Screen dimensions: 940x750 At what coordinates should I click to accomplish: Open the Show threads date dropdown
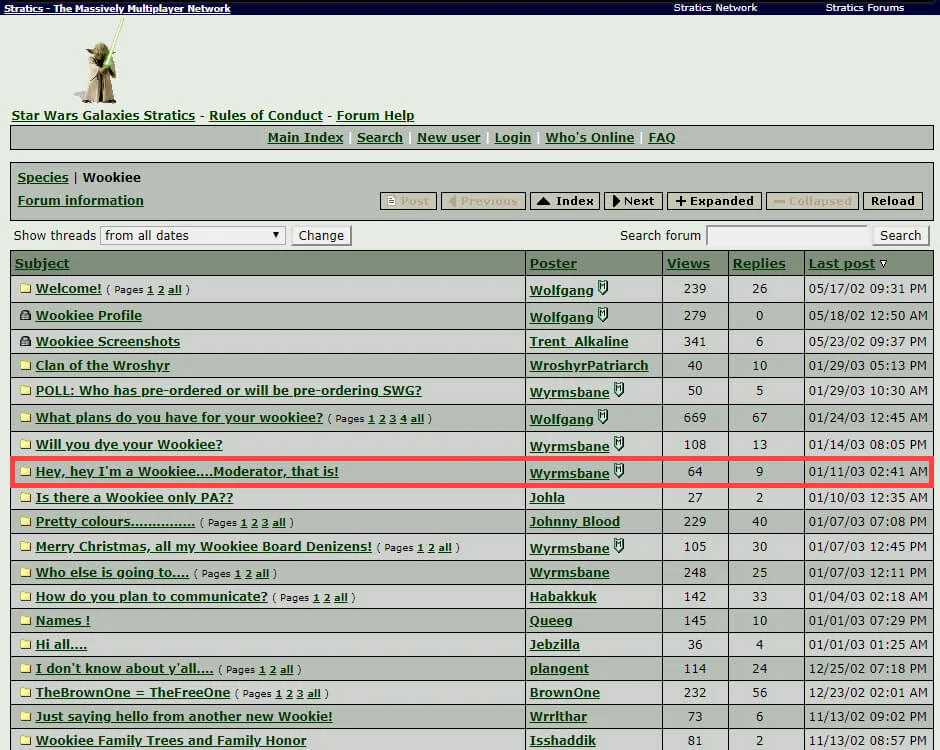[x=192, y=235]
